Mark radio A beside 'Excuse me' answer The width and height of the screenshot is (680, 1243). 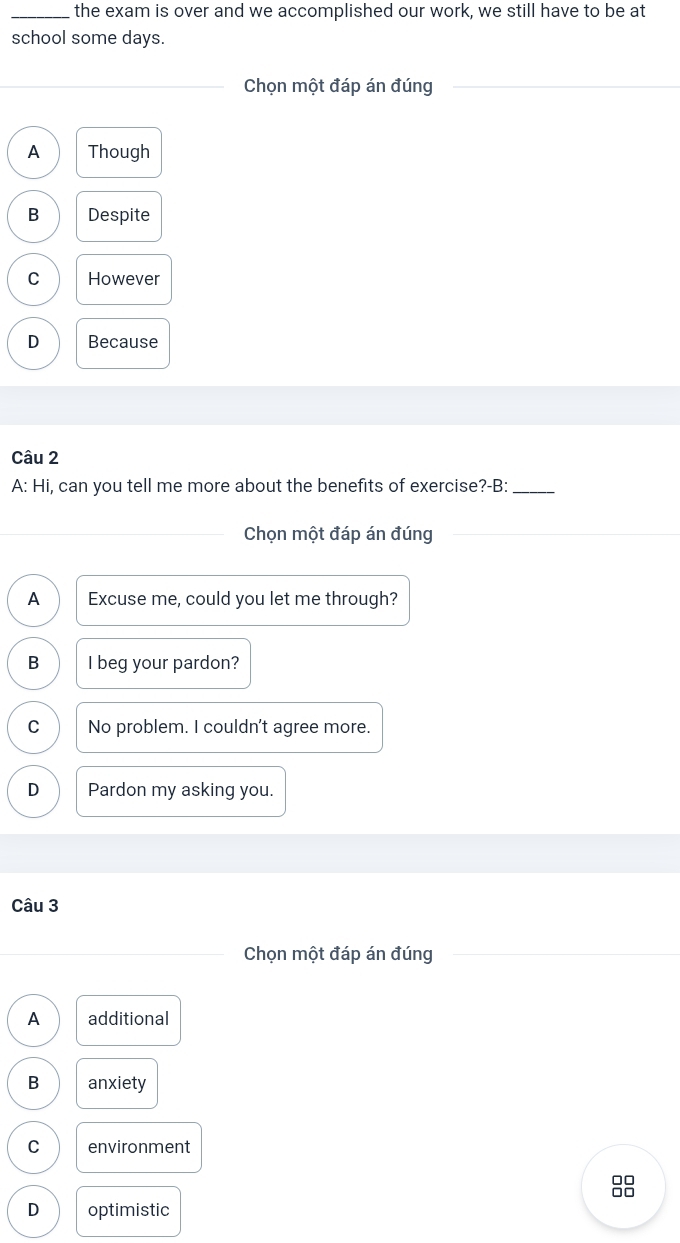34,599
